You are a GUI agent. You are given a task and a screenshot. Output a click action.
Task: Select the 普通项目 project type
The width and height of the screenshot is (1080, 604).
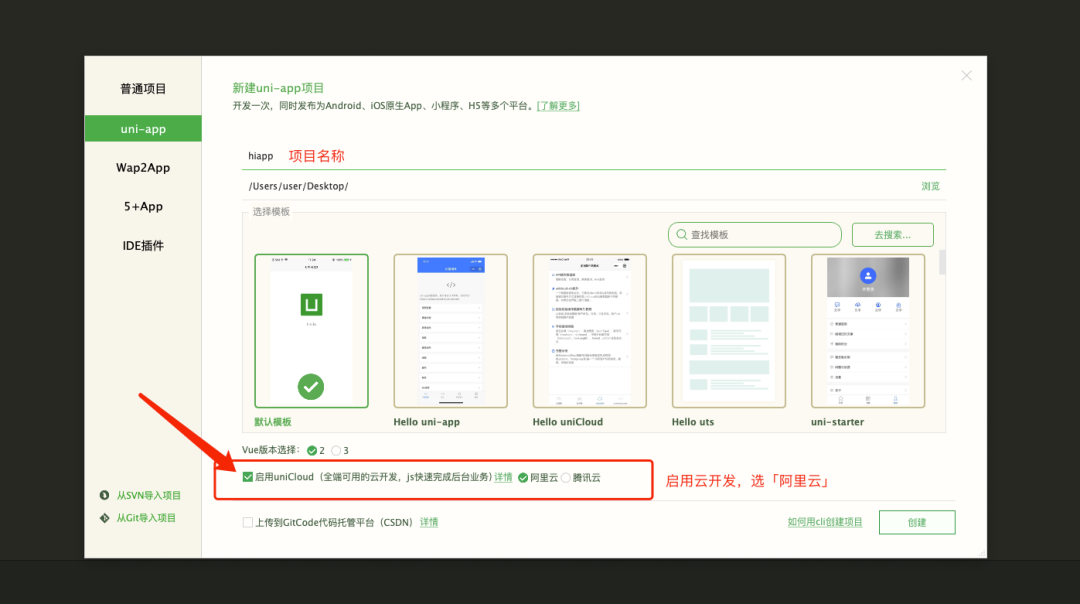tap(143, 89)
